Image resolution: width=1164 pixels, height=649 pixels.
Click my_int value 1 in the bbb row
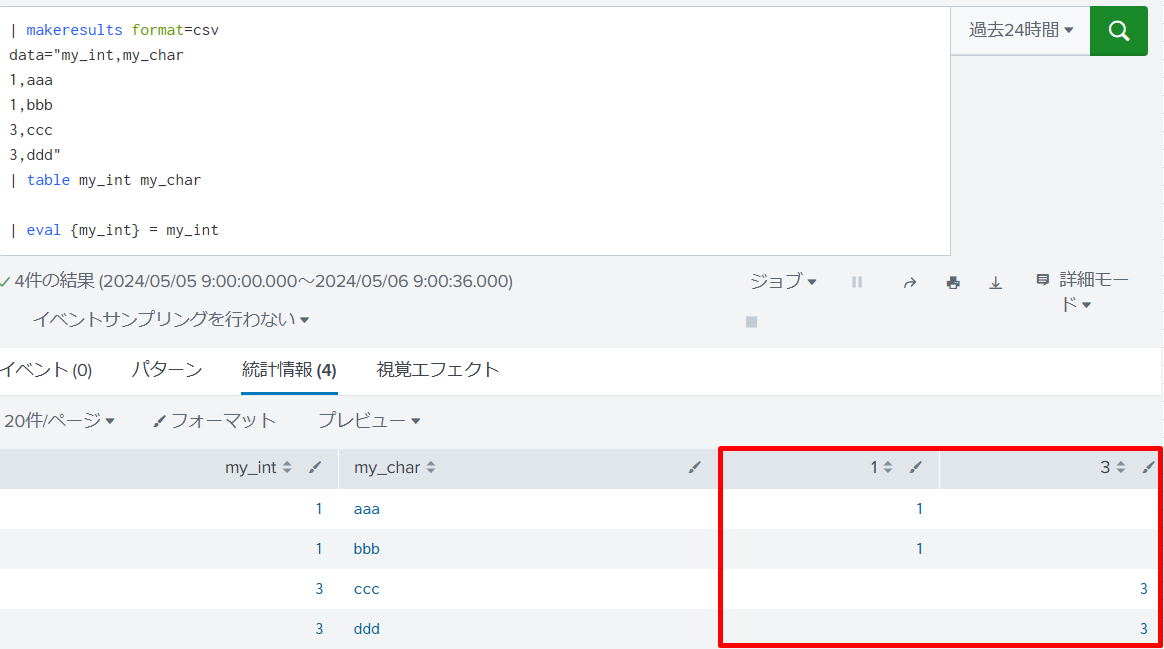319,549
